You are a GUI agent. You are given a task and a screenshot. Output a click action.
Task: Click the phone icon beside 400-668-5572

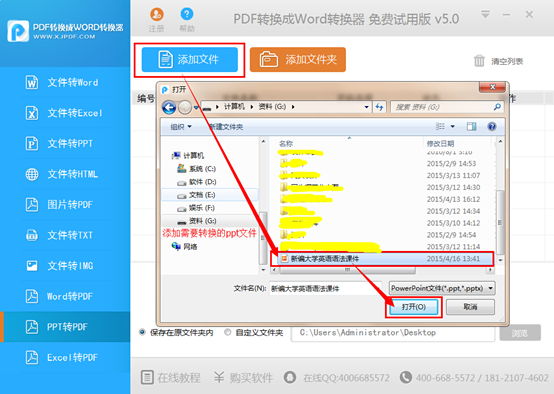406,377
